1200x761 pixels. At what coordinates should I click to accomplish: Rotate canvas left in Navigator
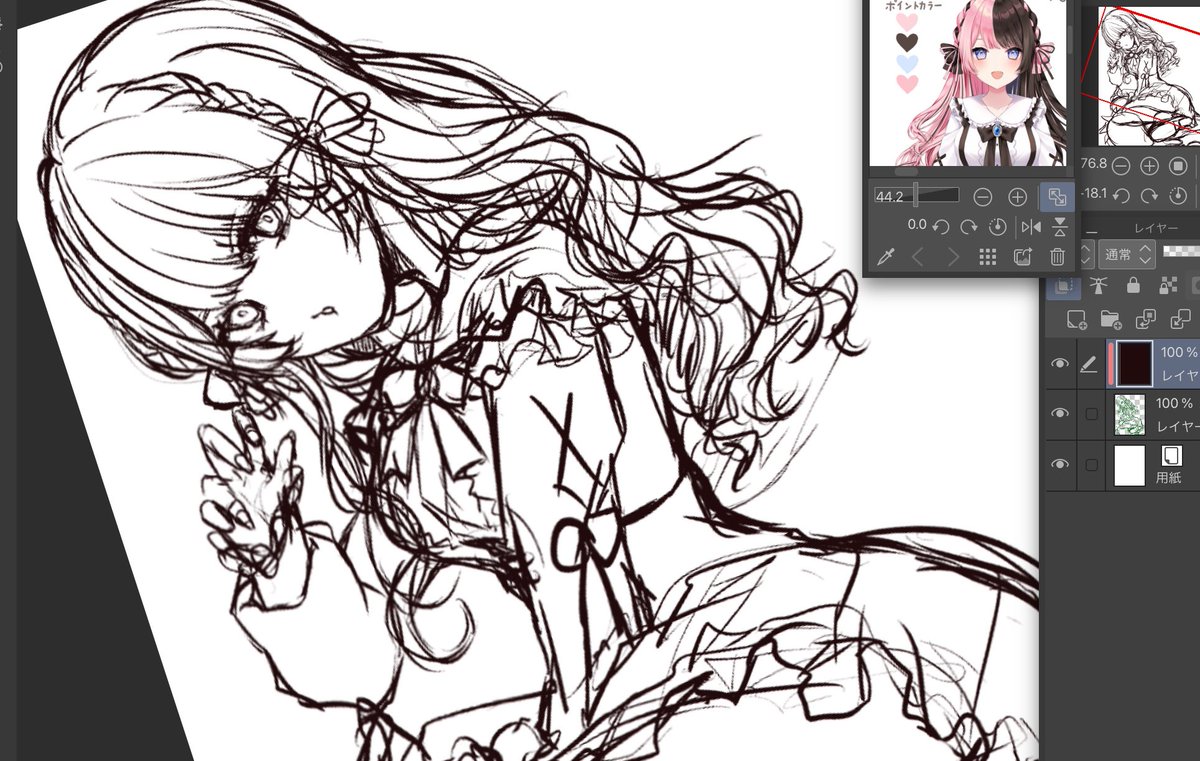click(1122, 194)
